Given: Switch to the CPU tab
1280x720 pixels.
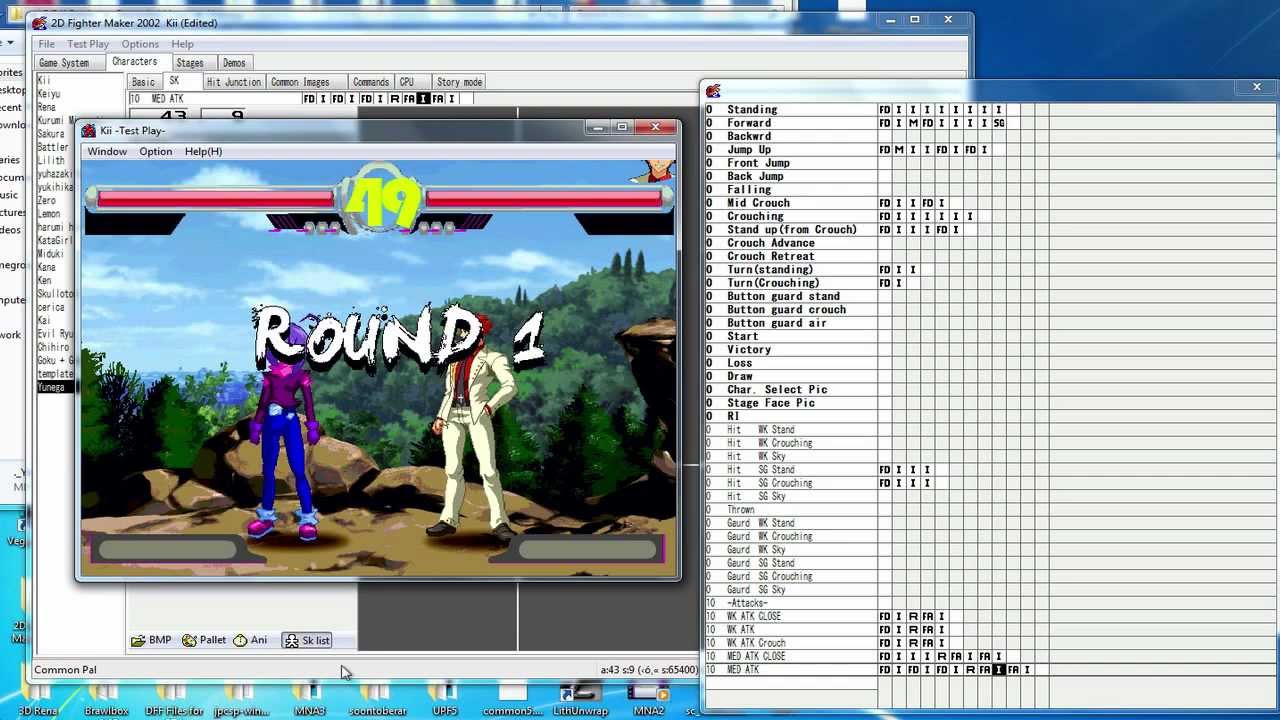Looking at the screenshot, I should [407, 82].
